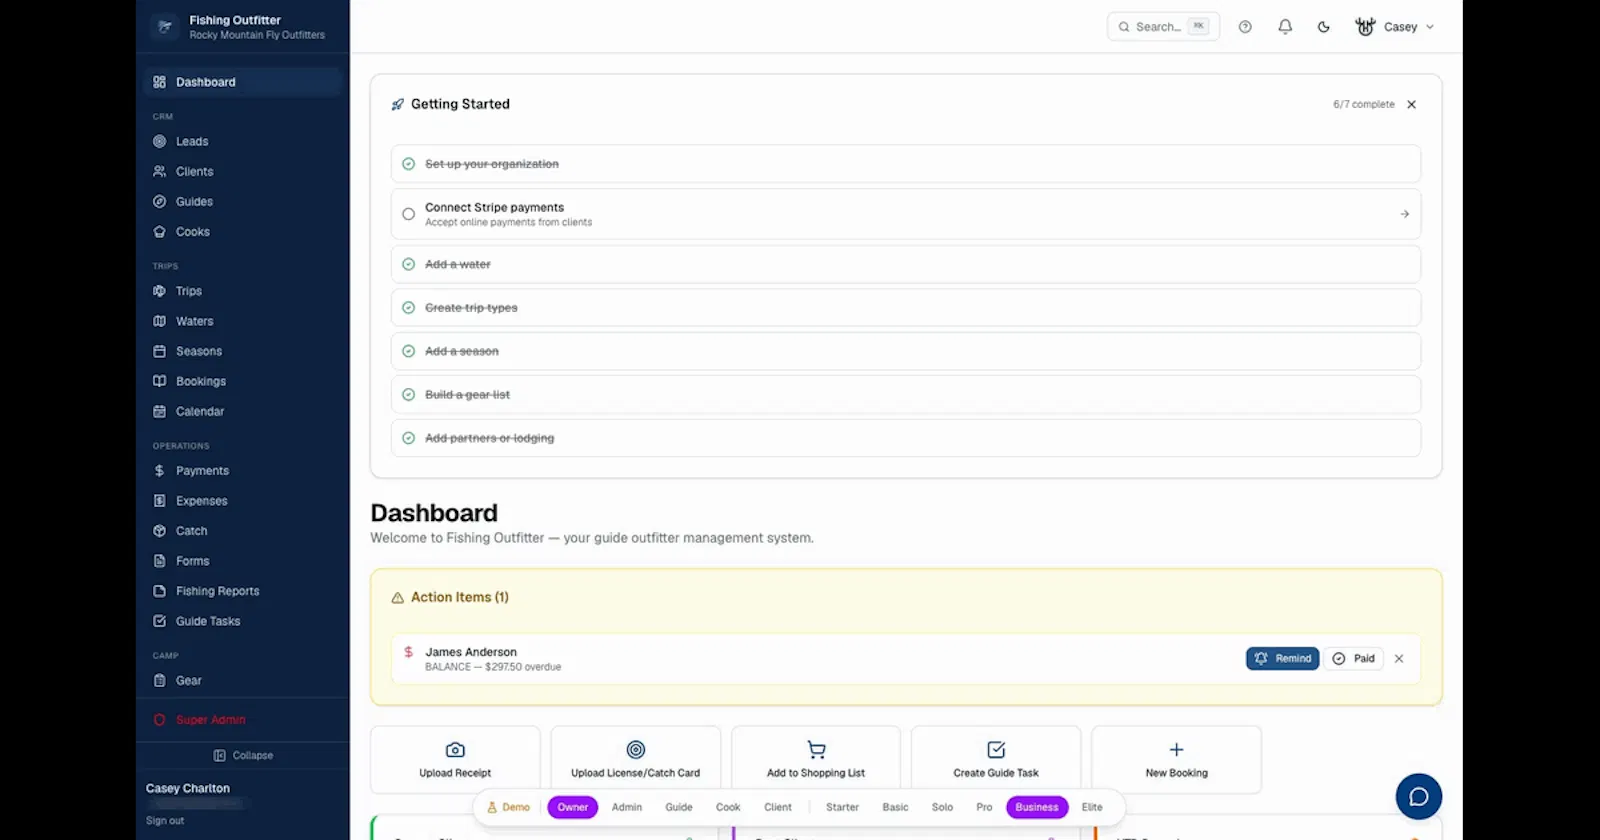Click Sign out link
1600x840 pixels.
(165, 821)
